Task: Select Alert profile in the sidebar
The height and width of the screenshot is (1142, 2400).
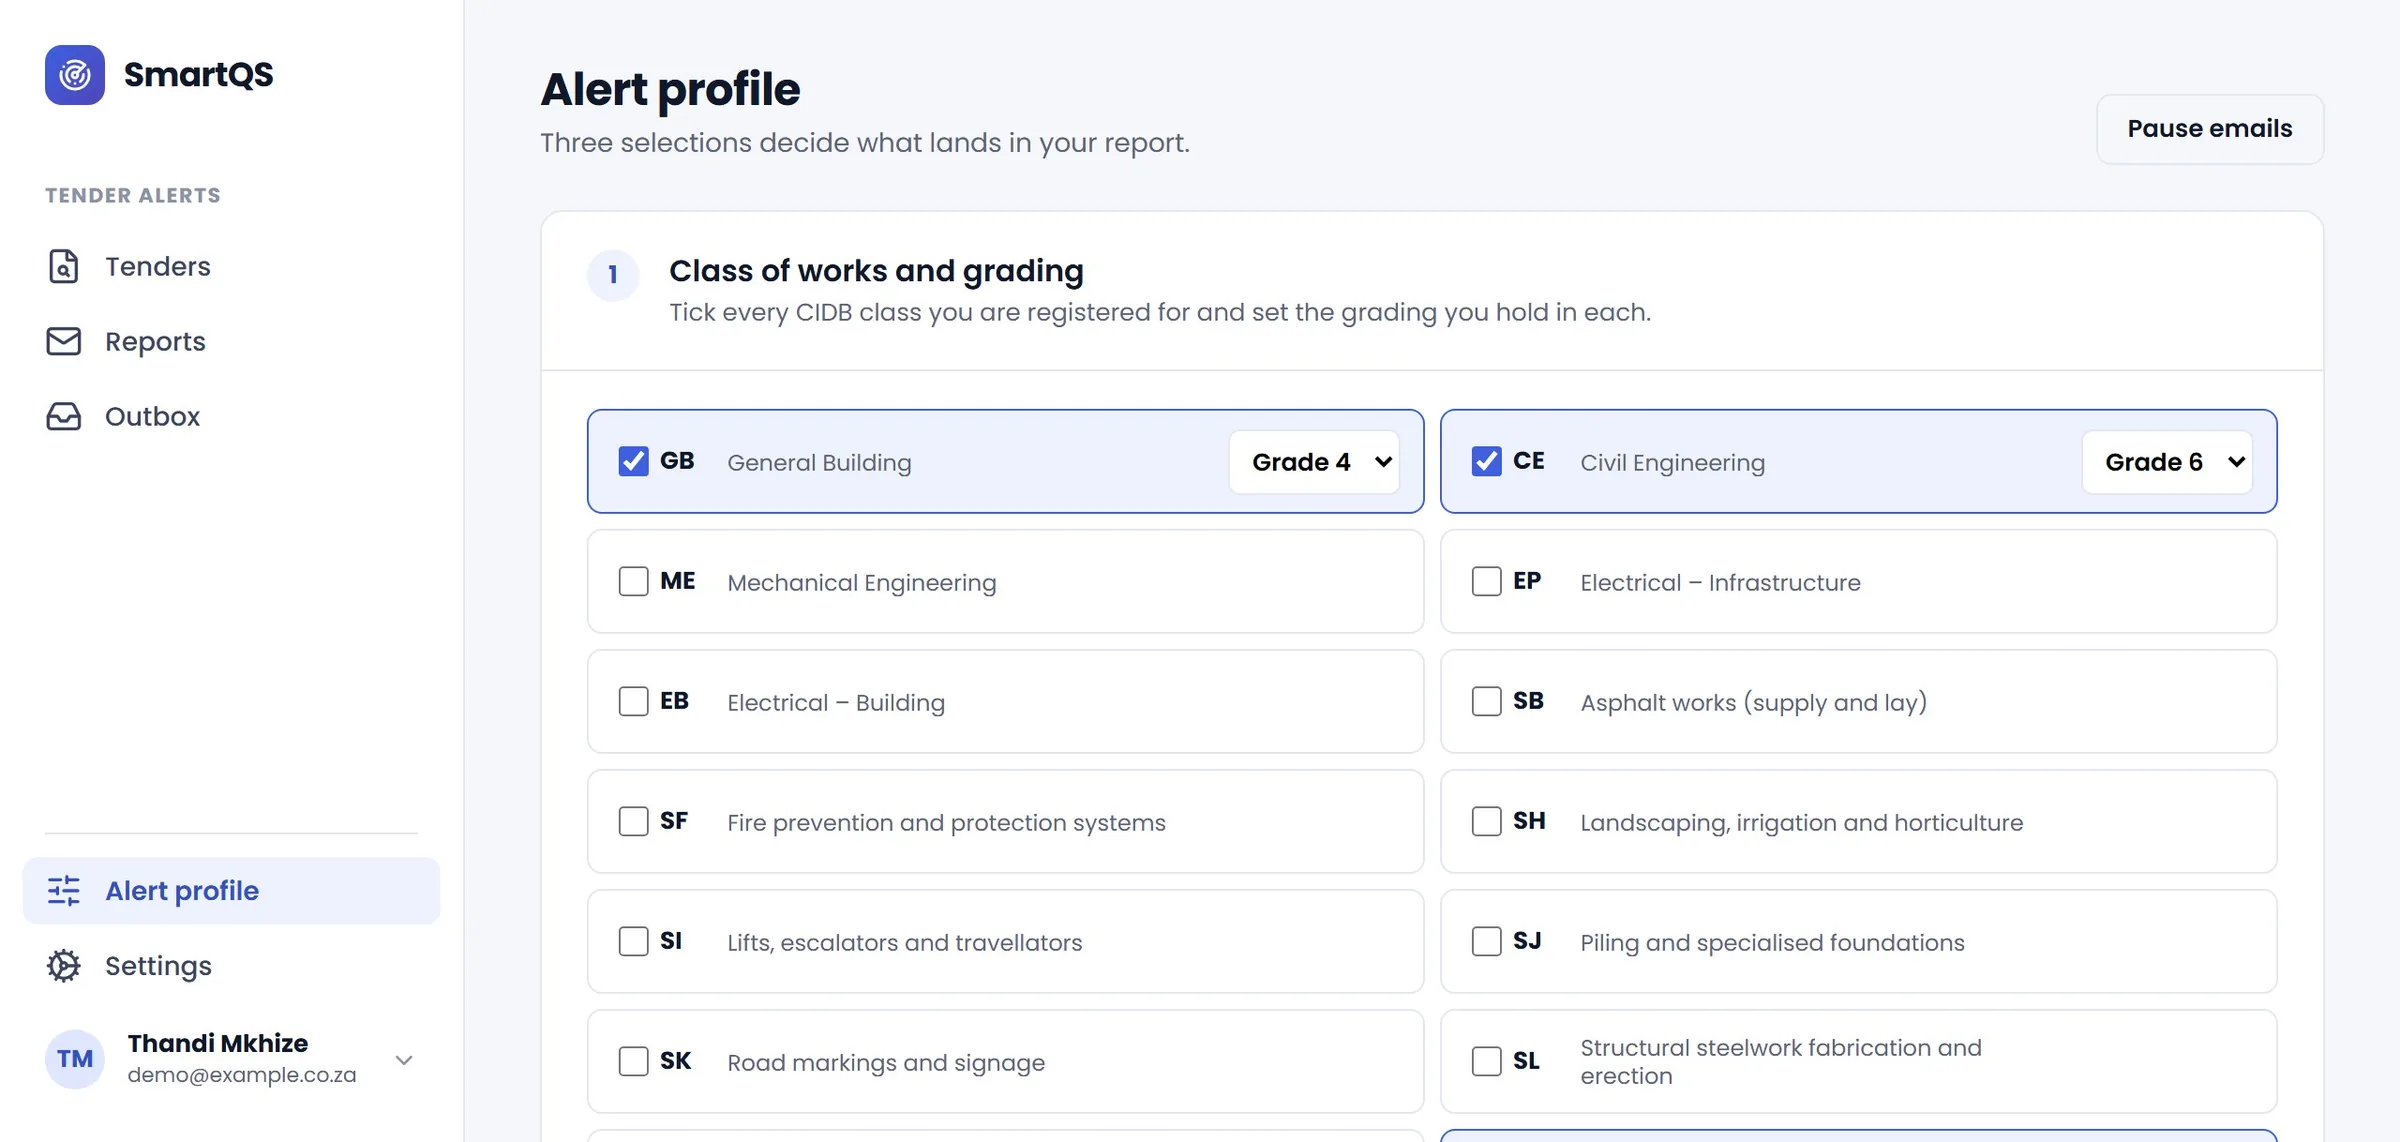Action: (231, 890)
